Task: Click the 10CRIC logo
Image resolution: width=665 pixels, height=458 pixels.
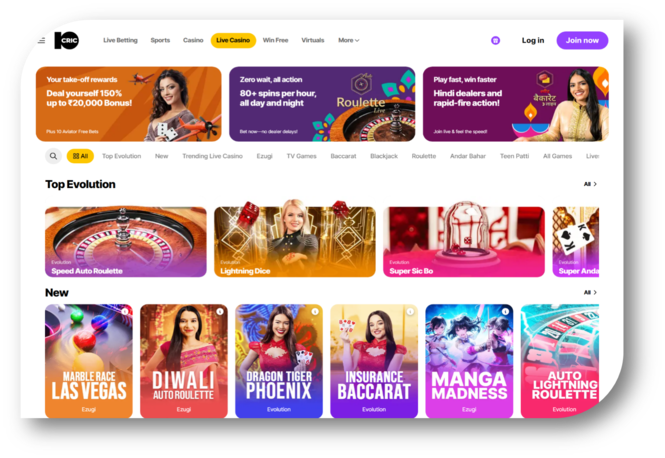Action: (x=67, y=40)
